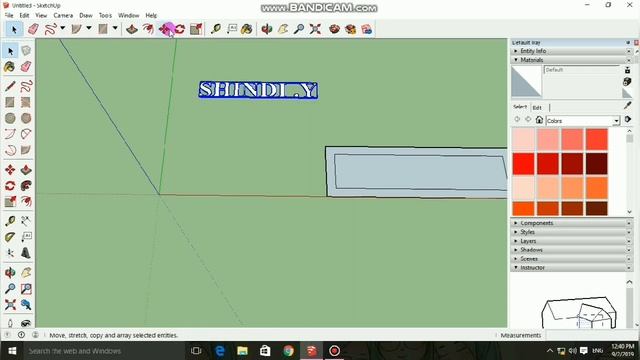Pick the darkest maroon color swatch

pos(597,164)
